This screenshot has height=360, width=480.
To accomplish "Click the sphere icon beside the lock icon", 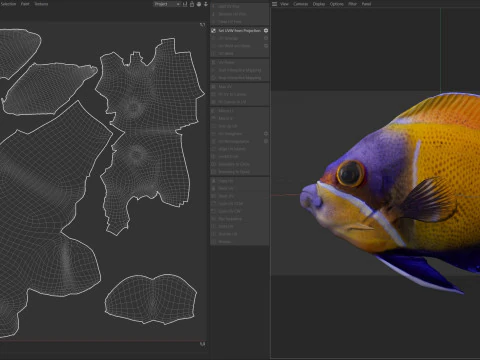I will pos(199,4).
